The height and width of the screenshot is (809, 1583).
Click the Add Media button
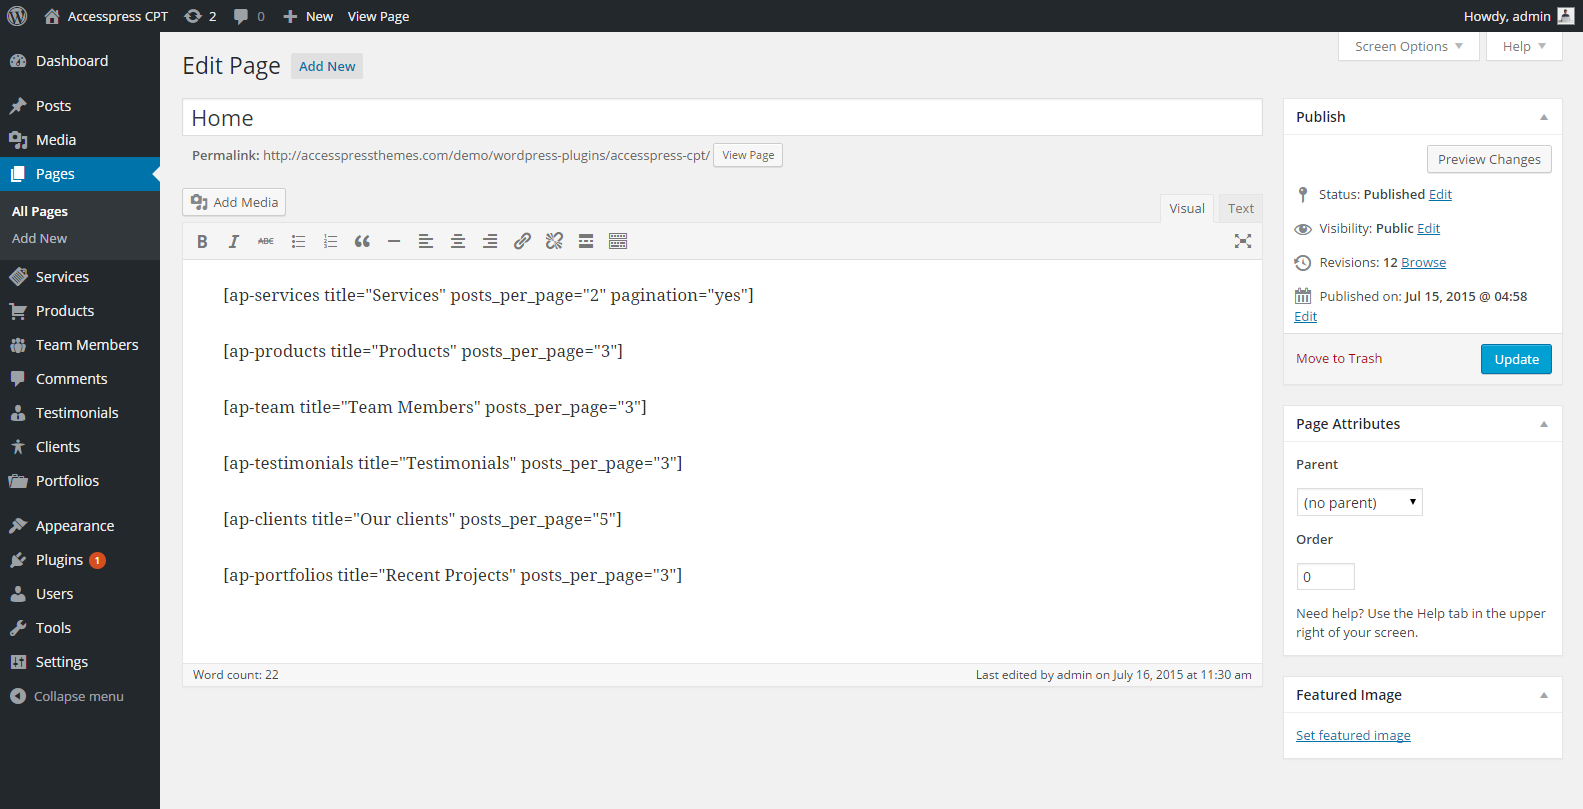click(234, 202)
